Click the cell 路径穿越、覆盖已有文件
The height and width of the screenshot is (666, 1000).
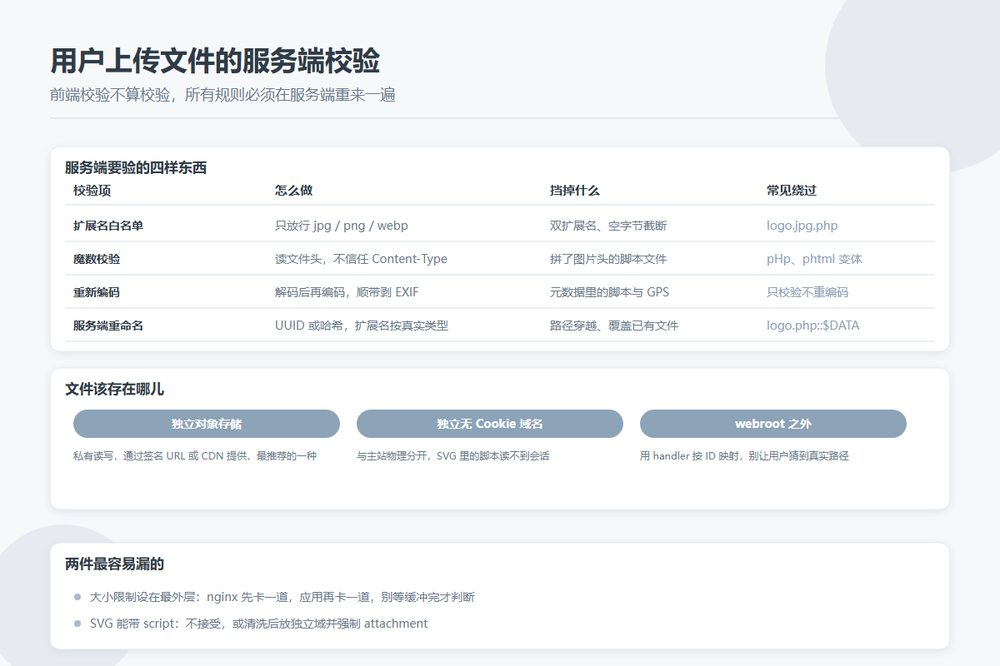coord(614,325)
